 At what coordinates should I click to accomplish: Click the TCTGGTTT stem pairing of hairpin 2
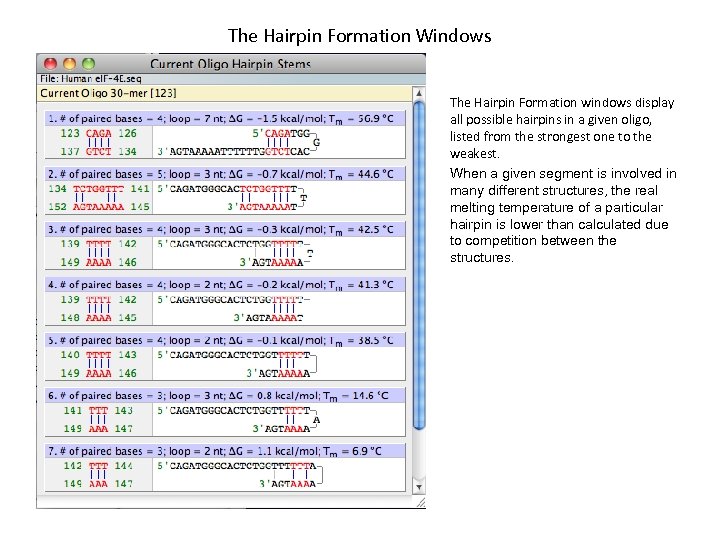coord(99,197)
